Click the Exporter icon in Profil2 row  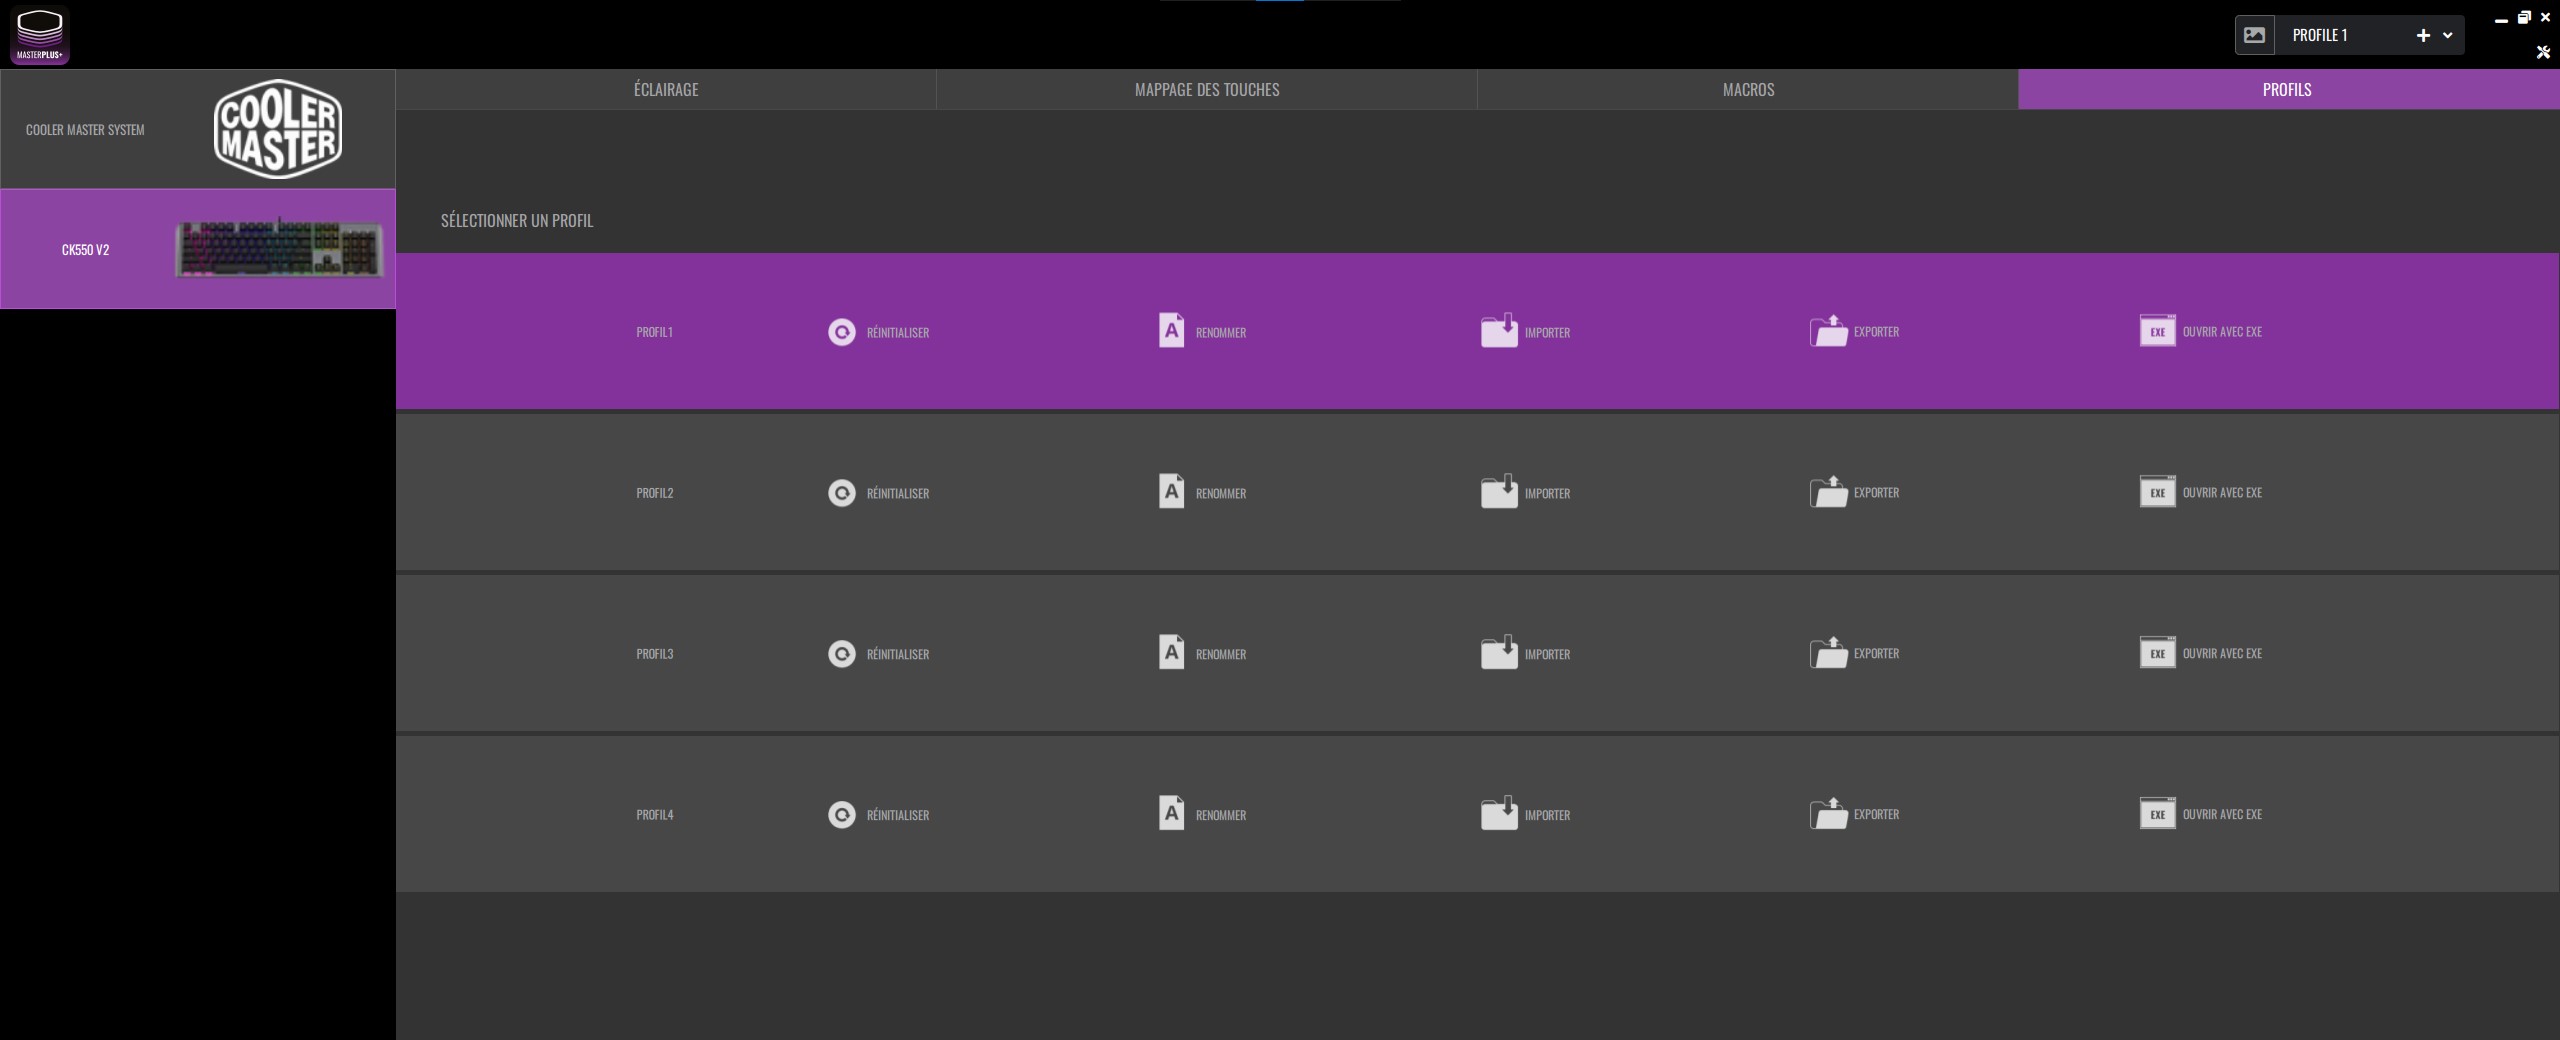click(x=1828, y=492)
